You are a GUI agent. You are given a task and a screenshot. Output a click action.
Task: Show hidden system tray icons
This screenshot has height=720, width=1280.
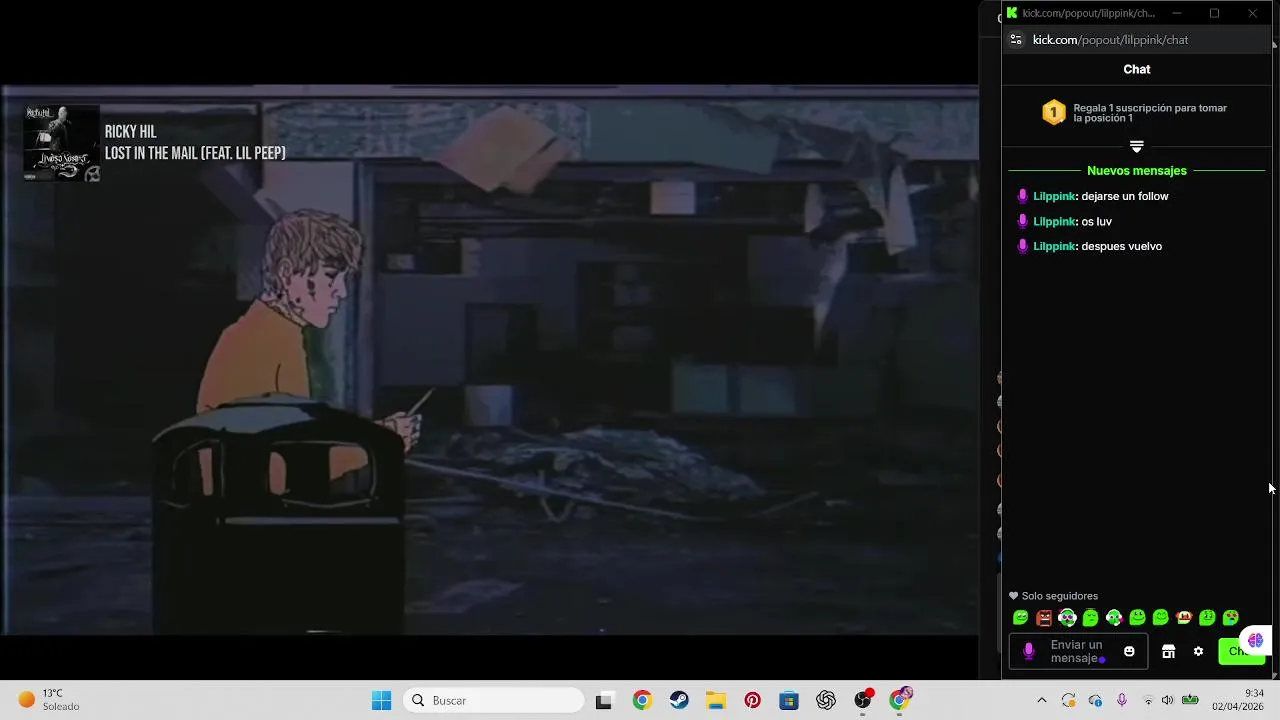1041,700
